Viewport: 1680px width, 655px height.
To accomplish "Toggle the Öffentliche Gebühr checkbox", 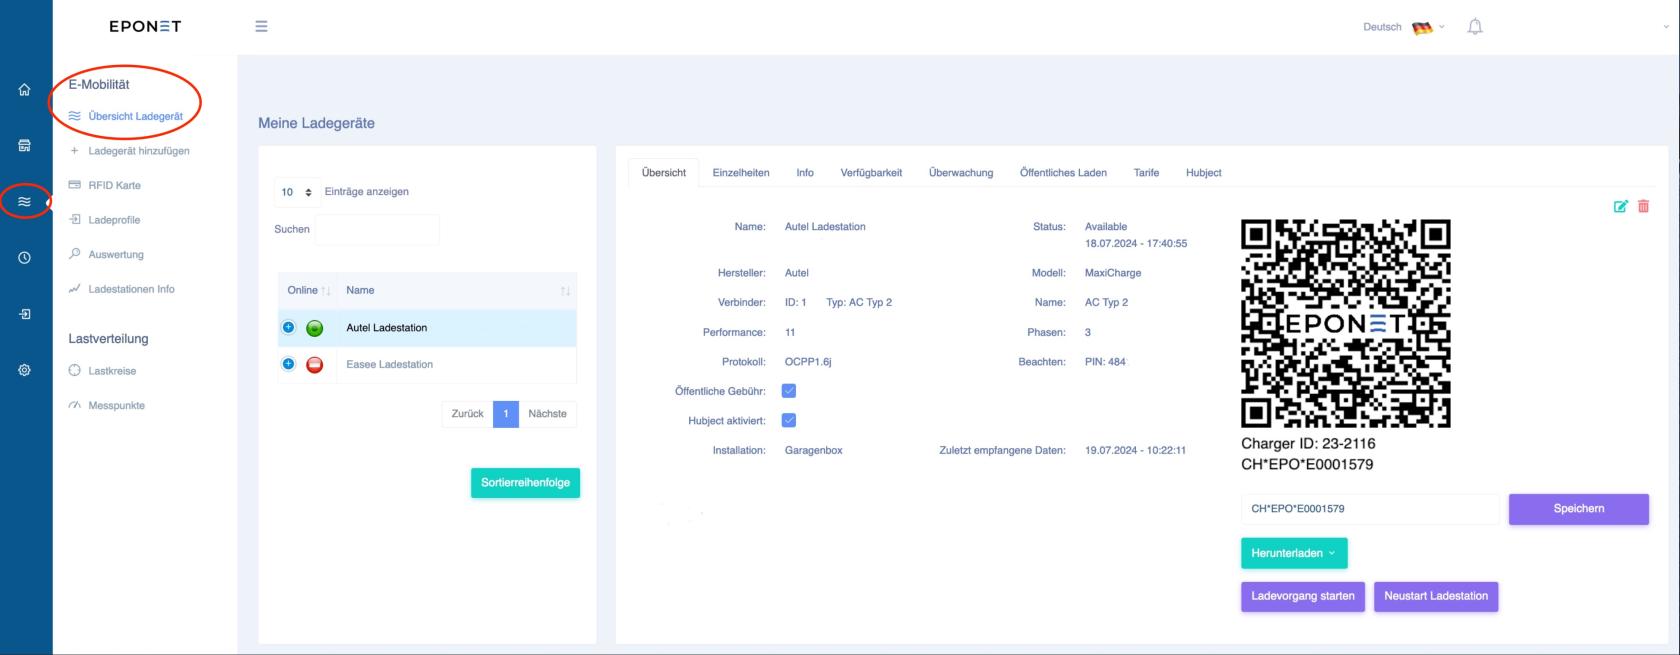I will tap(788, 391).
